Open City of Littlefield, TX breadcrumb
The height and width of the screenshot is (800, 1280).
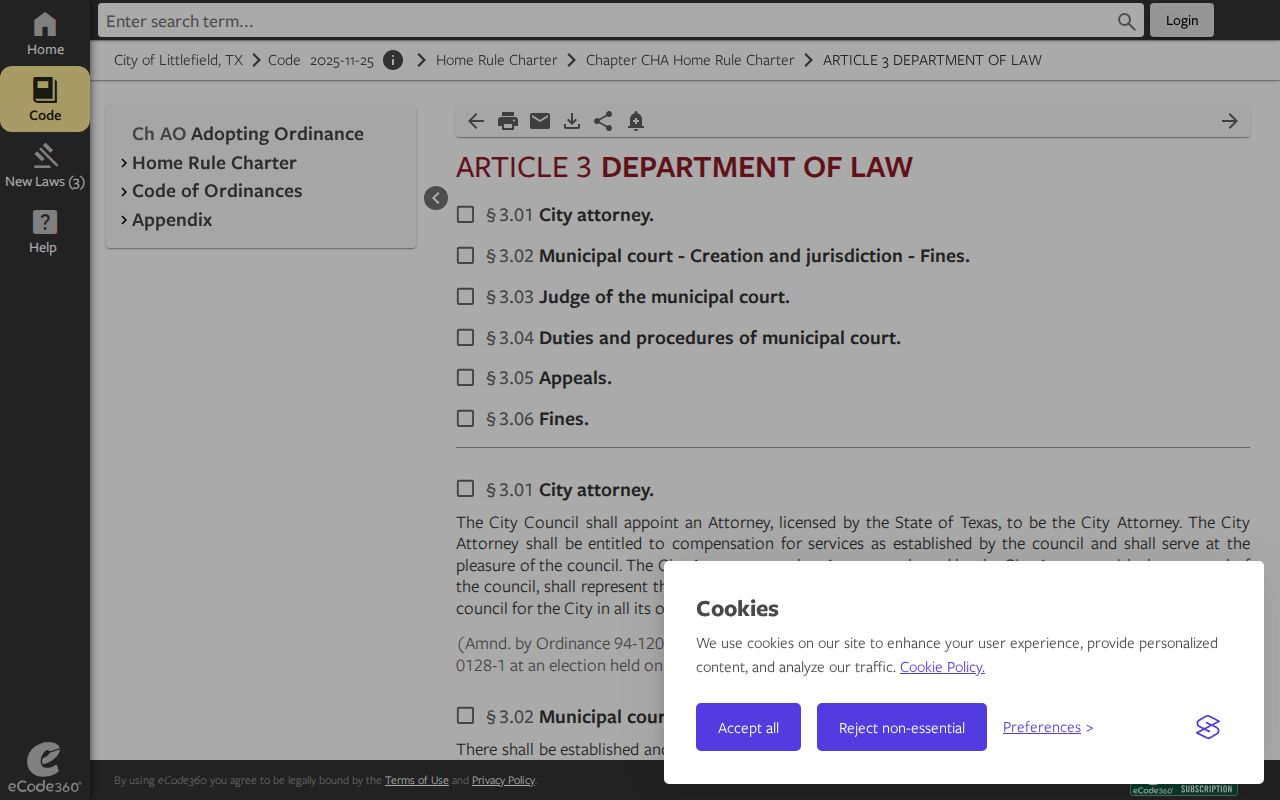178,60
